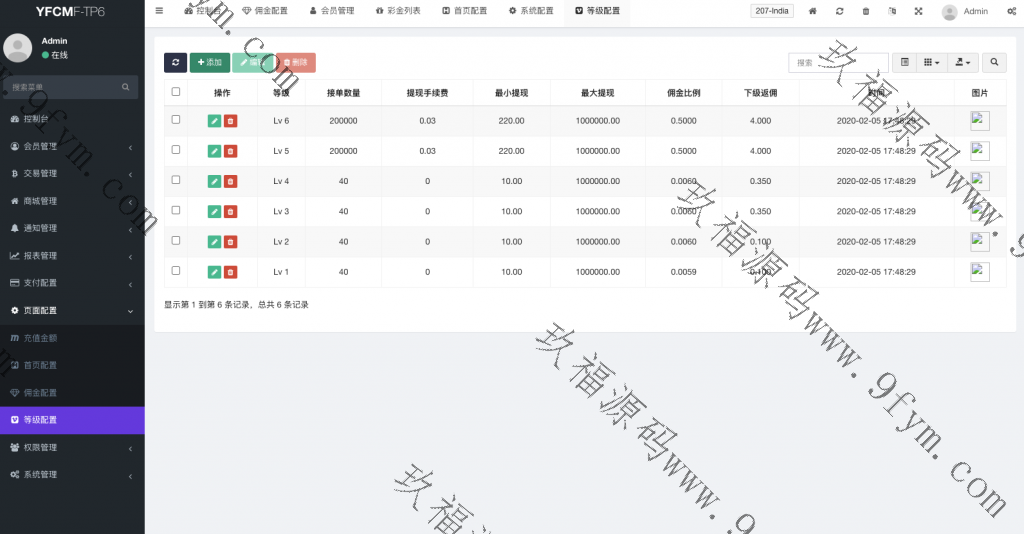Toggle the sidebar hamburger menu

pyautogui.click(x=160, y=11)
